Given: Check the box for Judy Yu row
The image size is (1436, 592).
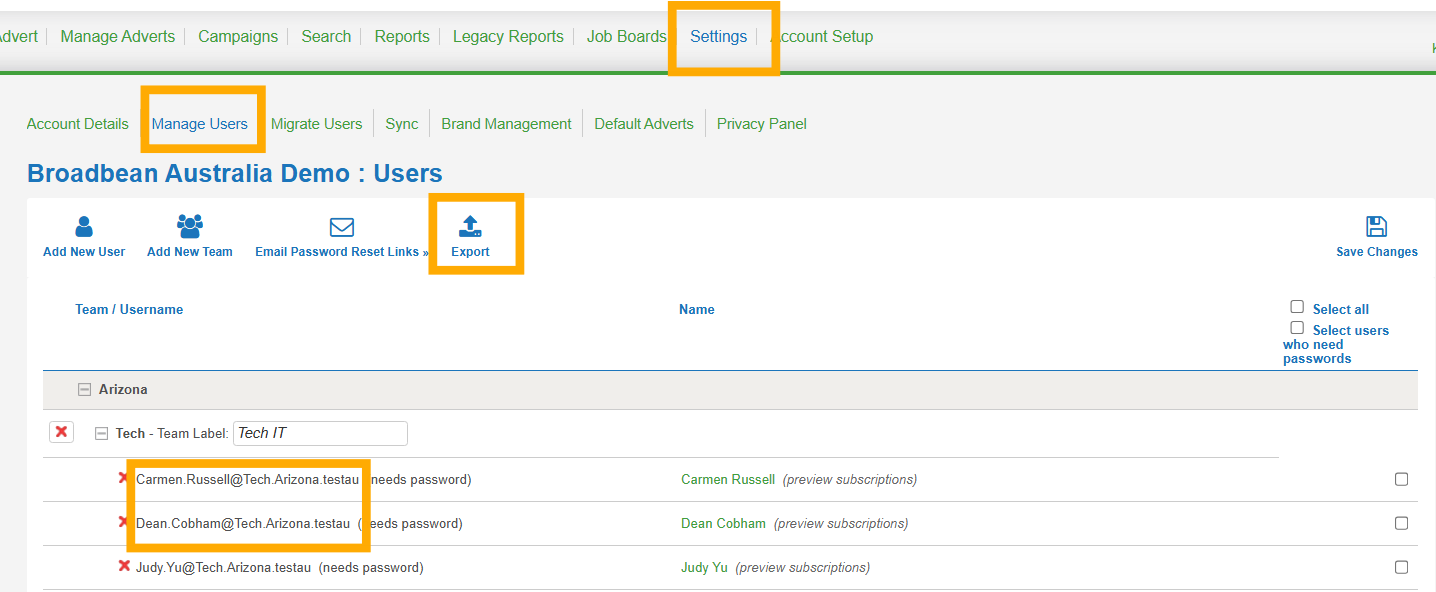Looking at the screenshot, I should [1401, 567].
